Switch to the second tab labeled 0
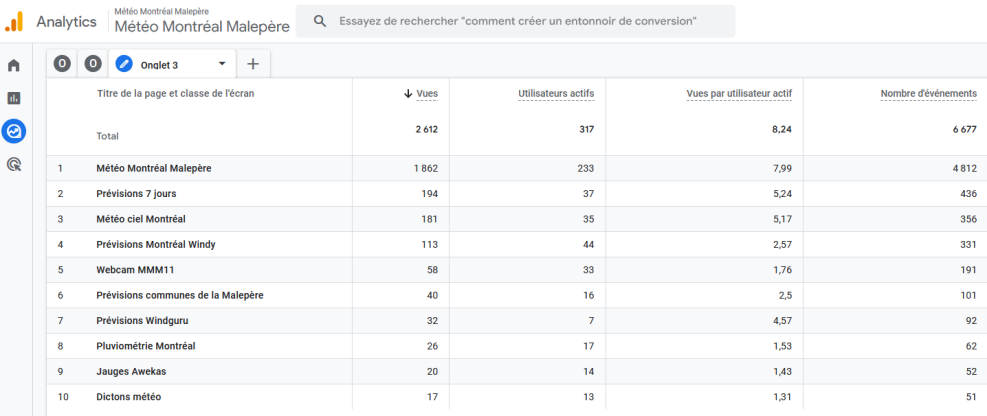The width and height of the screenshot is (987, 416). click(93, 64)
